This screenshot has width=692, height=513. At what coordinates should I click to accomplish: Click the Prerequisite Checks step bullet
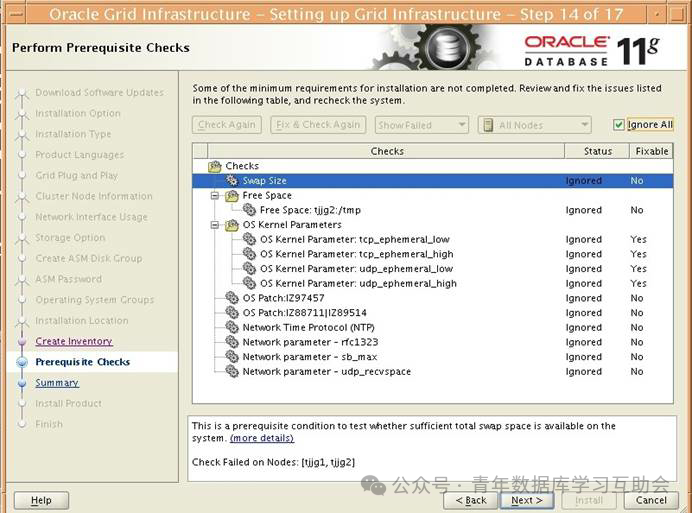click(22, 362)
